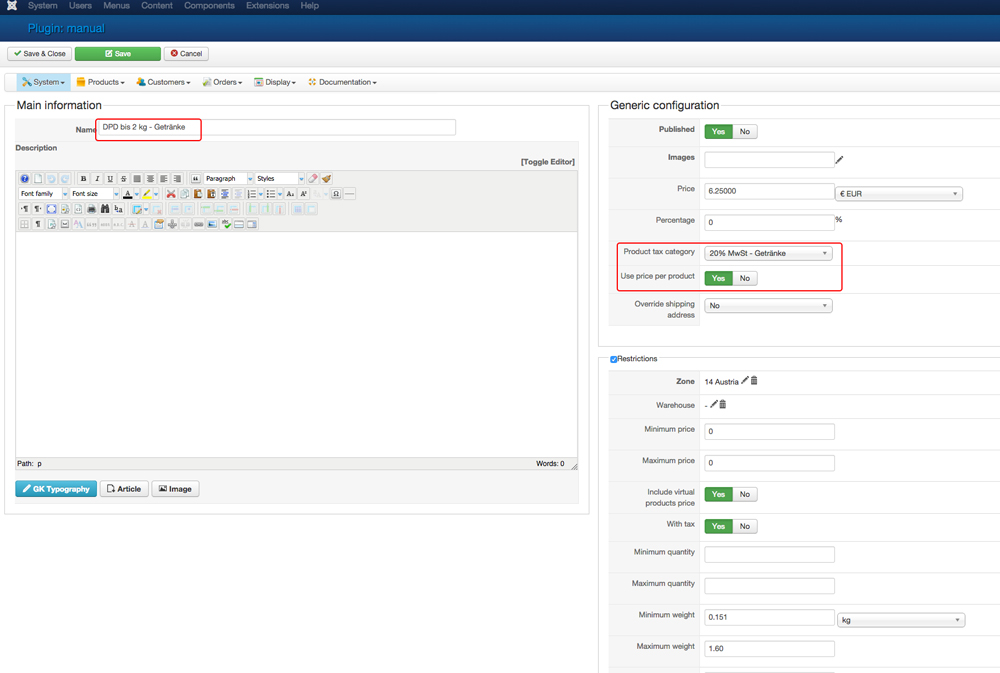1000x673 pixels.
Task: Click the Cancel button
Action: click(186, 54)
